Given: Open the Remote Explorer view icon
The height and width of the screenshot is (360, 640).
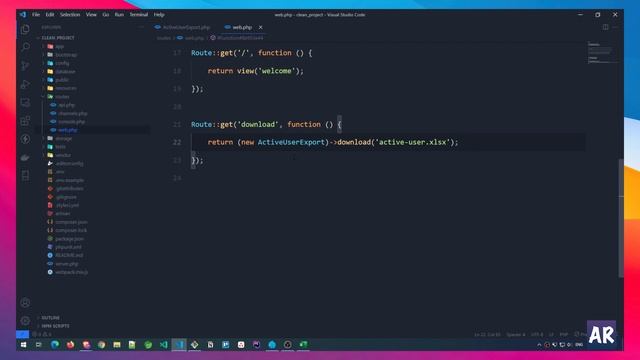Looking at the screenshot, I should tap(25, 102).
